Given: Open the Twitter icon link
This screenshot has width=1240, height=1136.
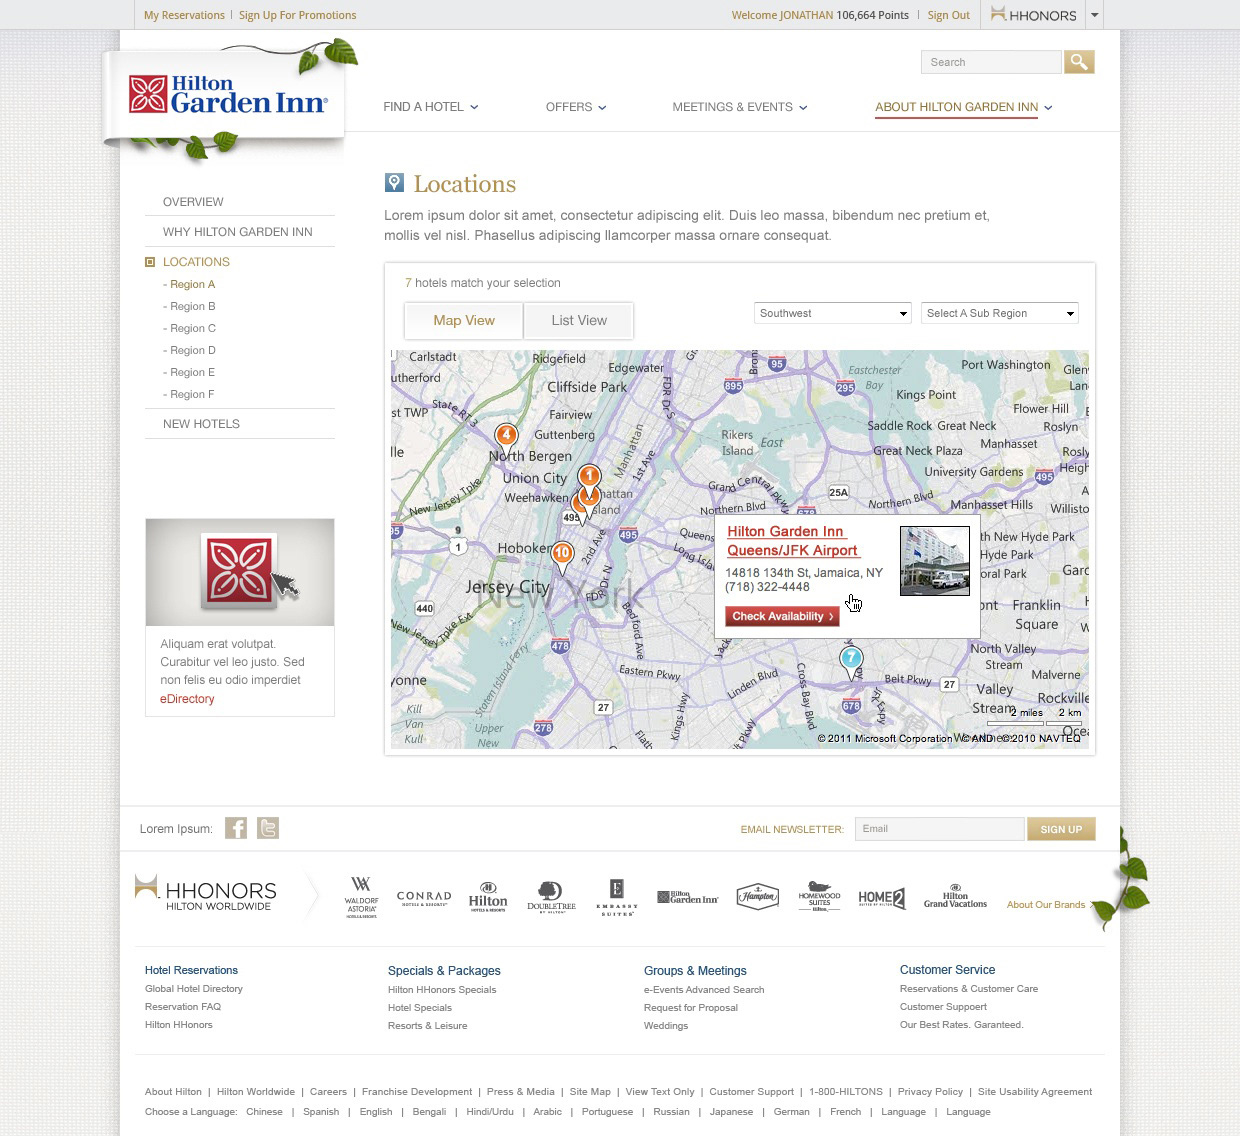Looking at the screenshot, I should [268, 828].
